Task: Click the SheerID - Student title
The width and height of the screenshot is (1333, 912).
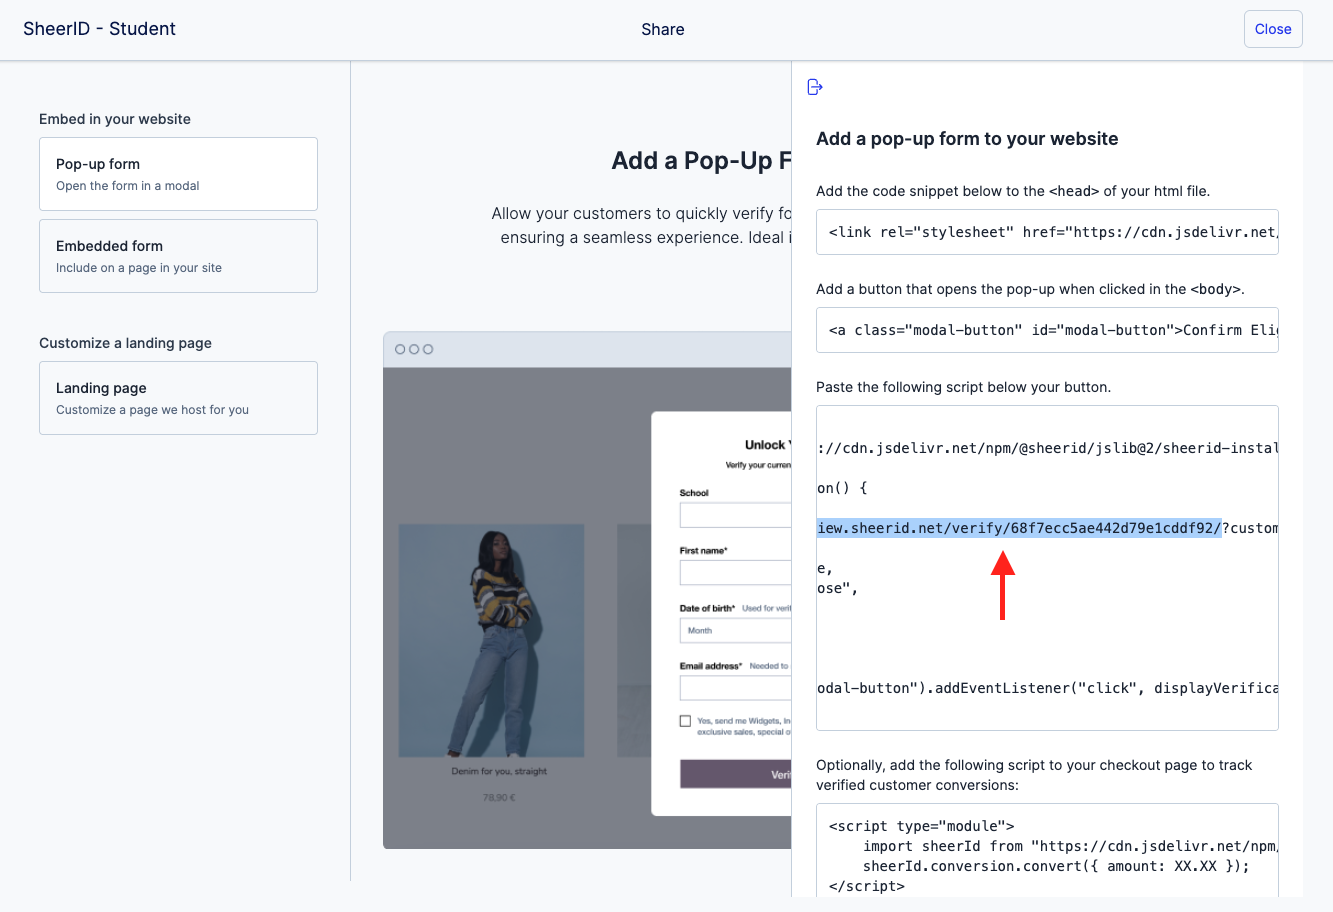Action: click(x=99, y=29)
